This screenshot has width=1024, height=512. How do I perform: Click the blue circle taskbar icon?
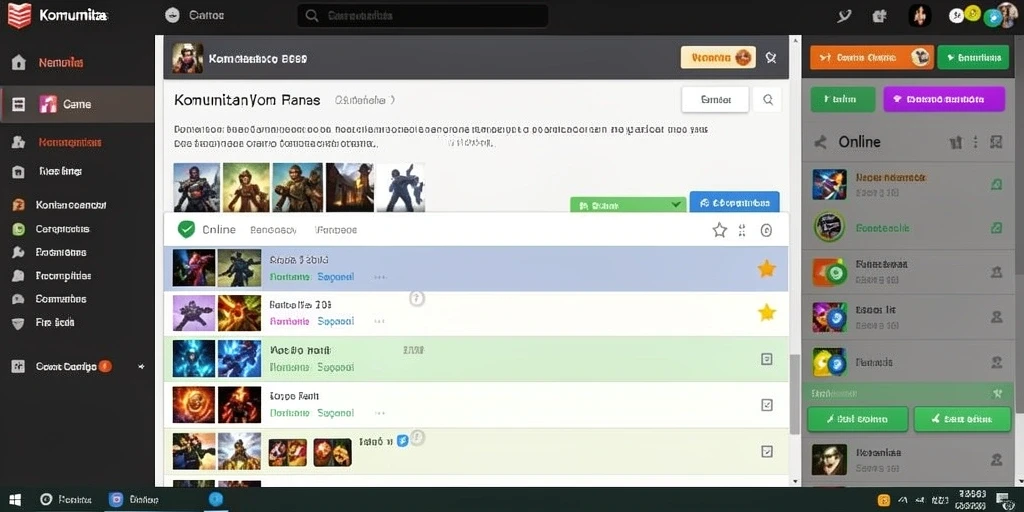click(216, 500)
